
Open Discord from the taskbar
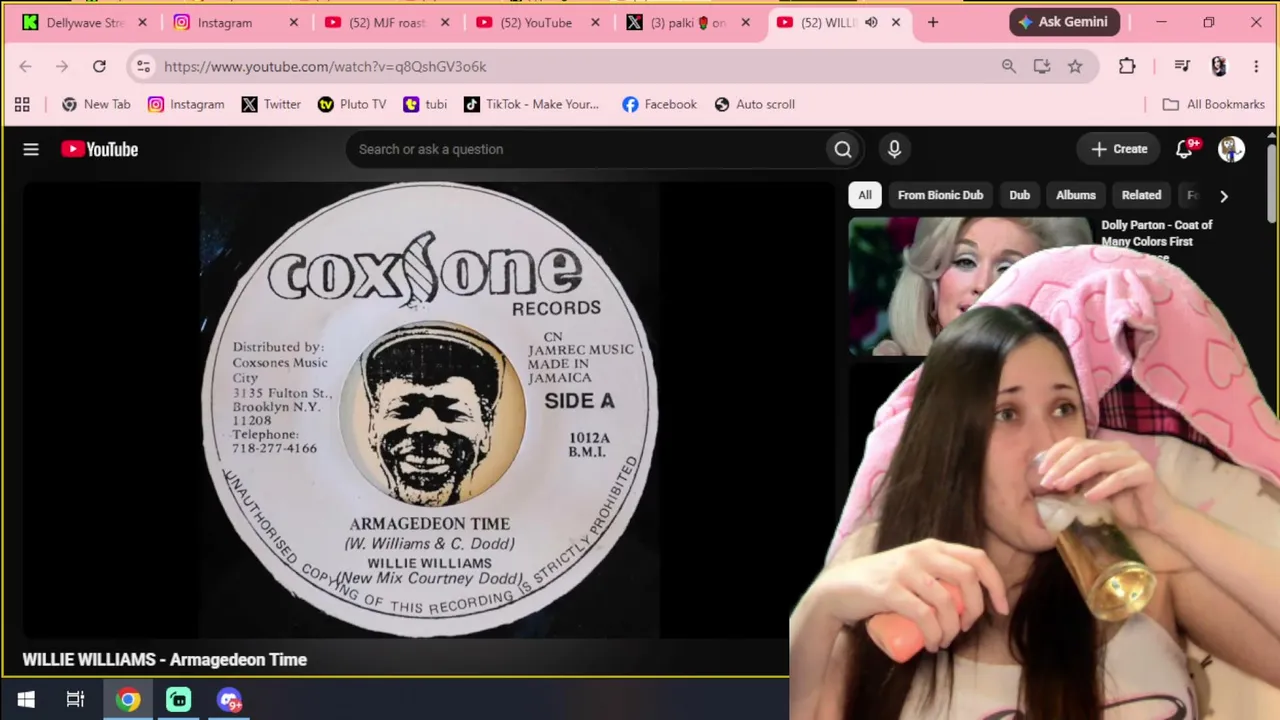click(229, 700)
